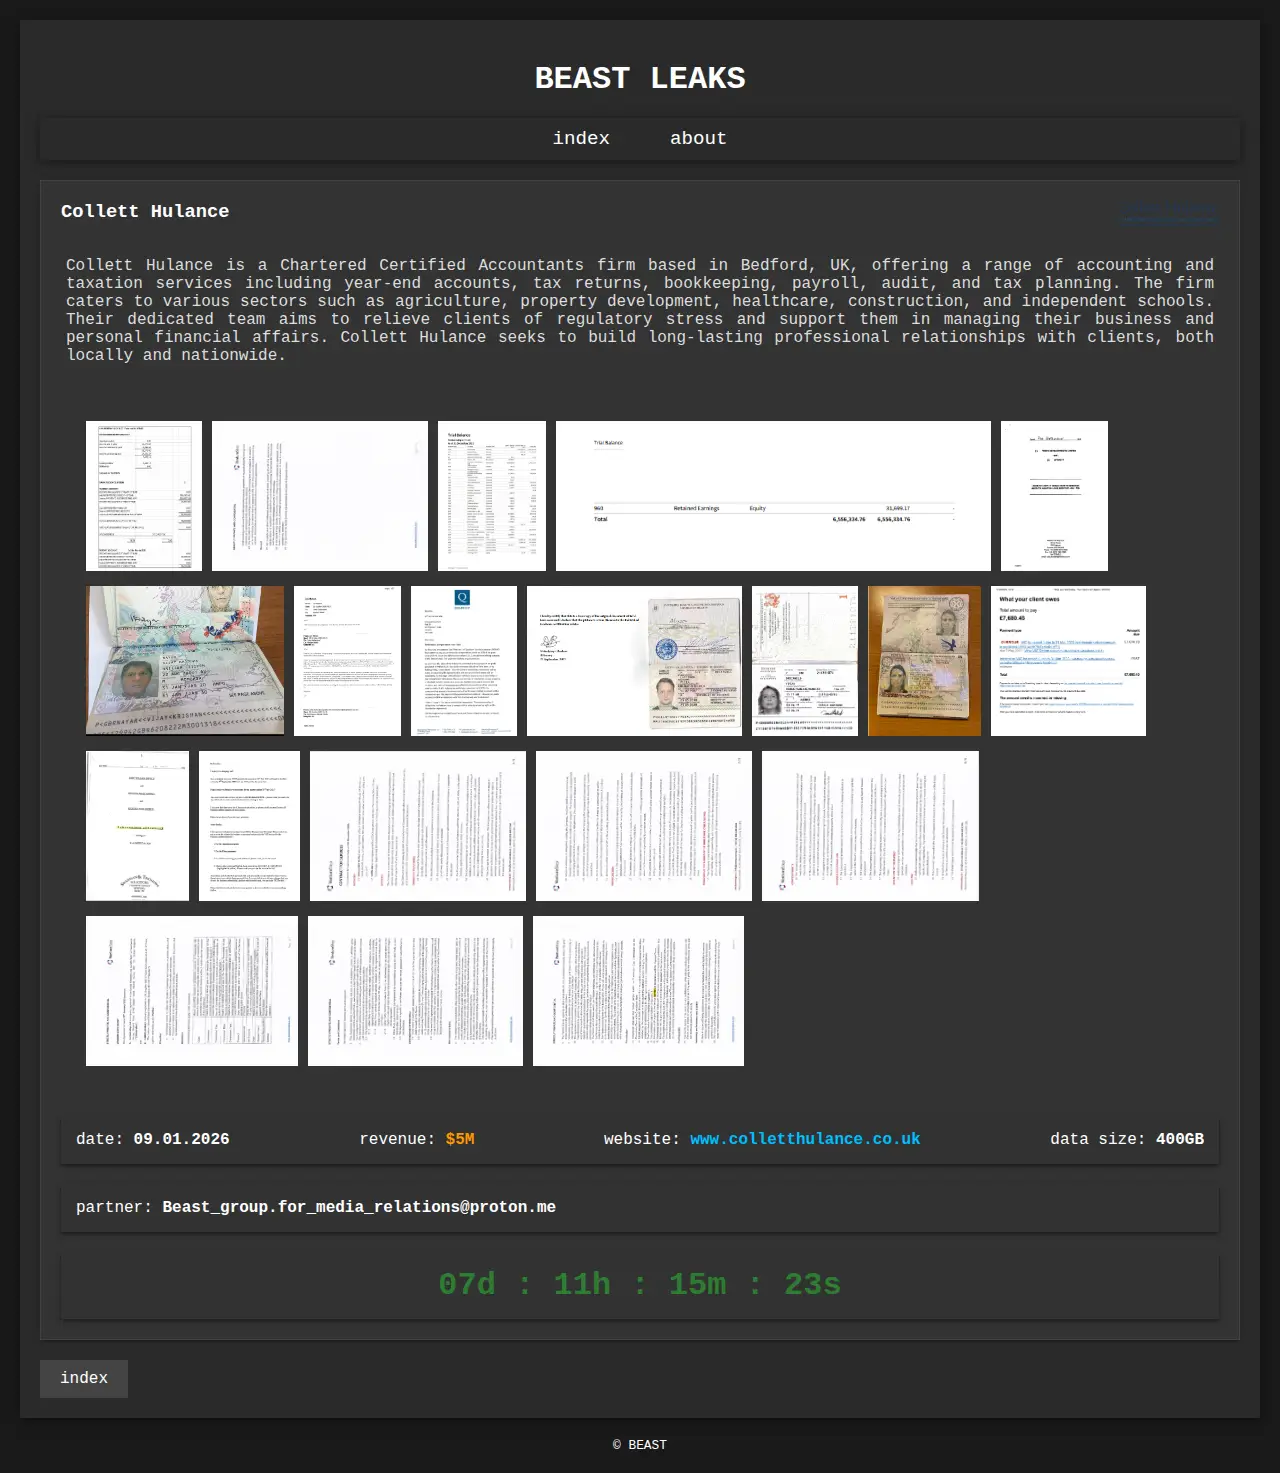Screen dimensions: 1280x1473
Task: Open the first thumbnail in the third row
Action: click(137, 826)
